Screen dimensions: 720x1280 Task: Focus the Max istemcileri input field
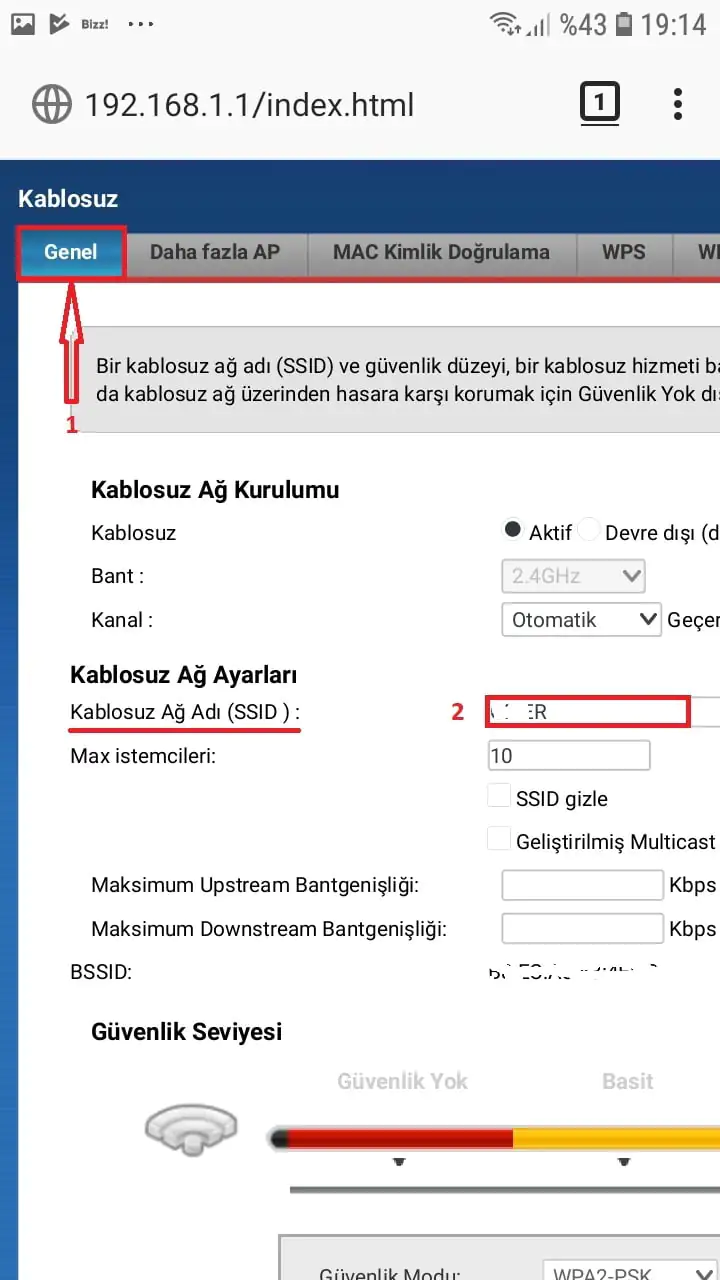[x=569, y=755]
